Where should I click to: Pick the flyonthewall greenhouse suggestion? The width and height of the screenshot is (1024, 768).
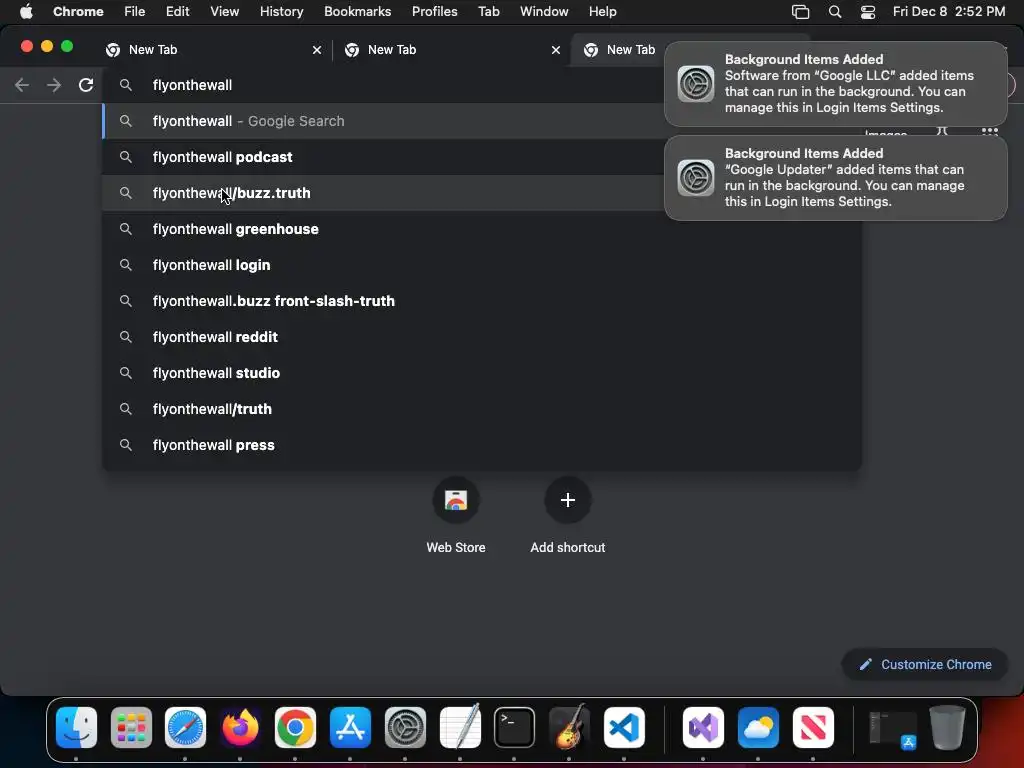pyautogui.click(x=482, y=229)
